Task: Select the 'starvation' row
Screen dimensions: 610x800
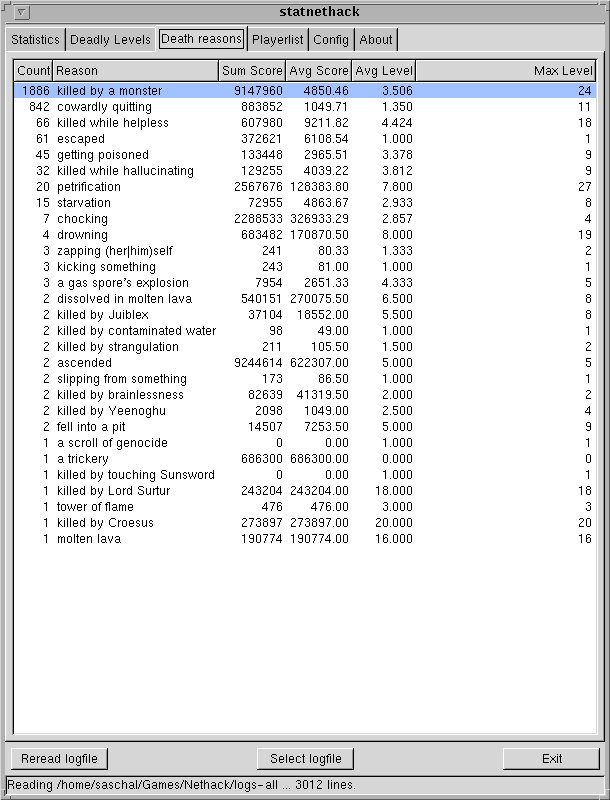Action: pos(305,203)
